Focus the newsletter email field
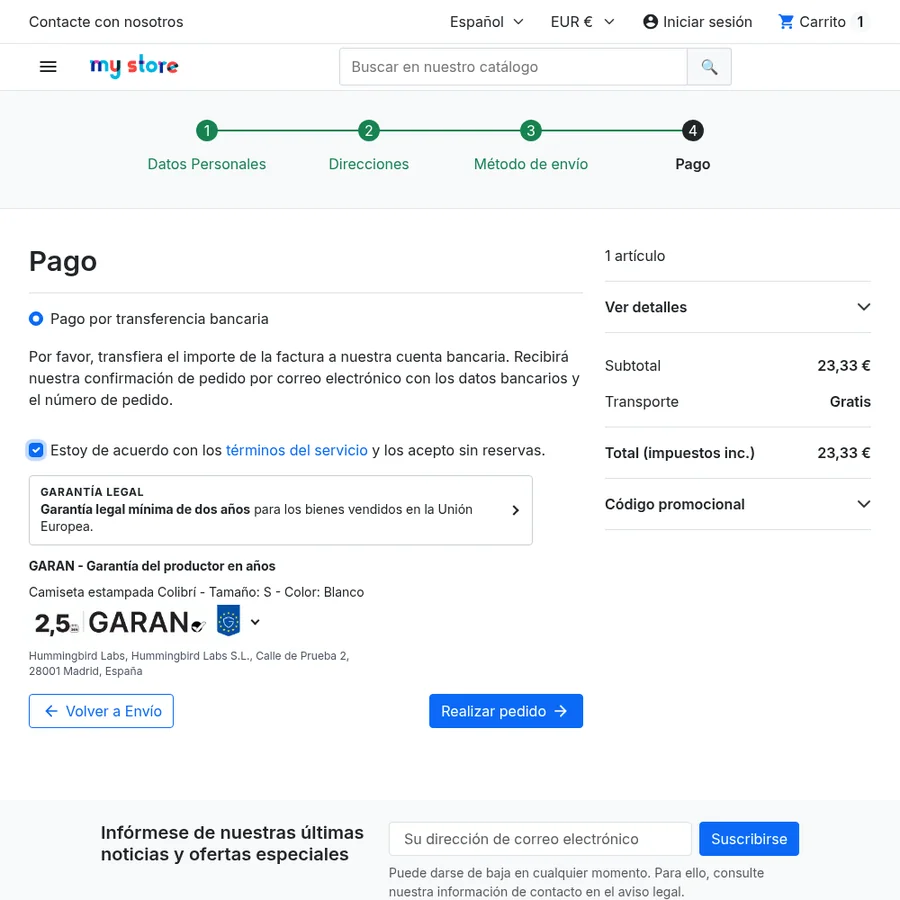The image size is (900, 900). click(540, 839)
